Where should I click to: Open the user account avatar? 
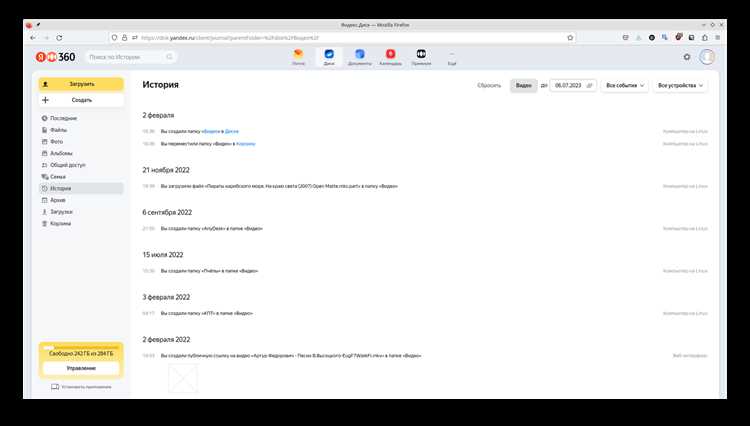click(707, 57)
